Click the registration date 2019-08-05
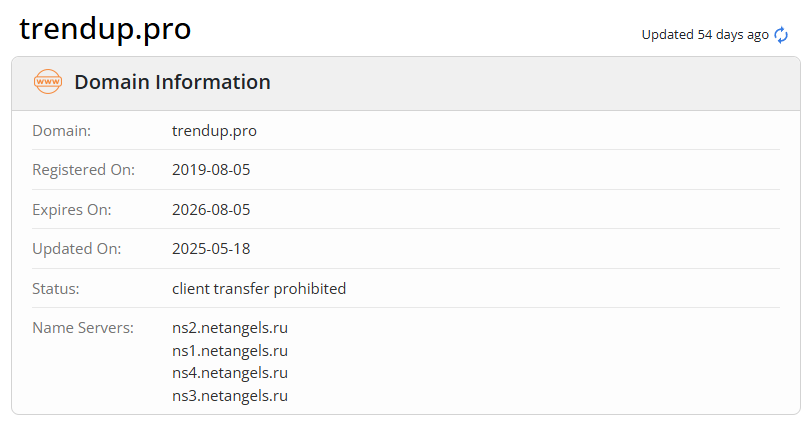Image resolution: width=803 pixels, height=421 pixels. point(211,170)
